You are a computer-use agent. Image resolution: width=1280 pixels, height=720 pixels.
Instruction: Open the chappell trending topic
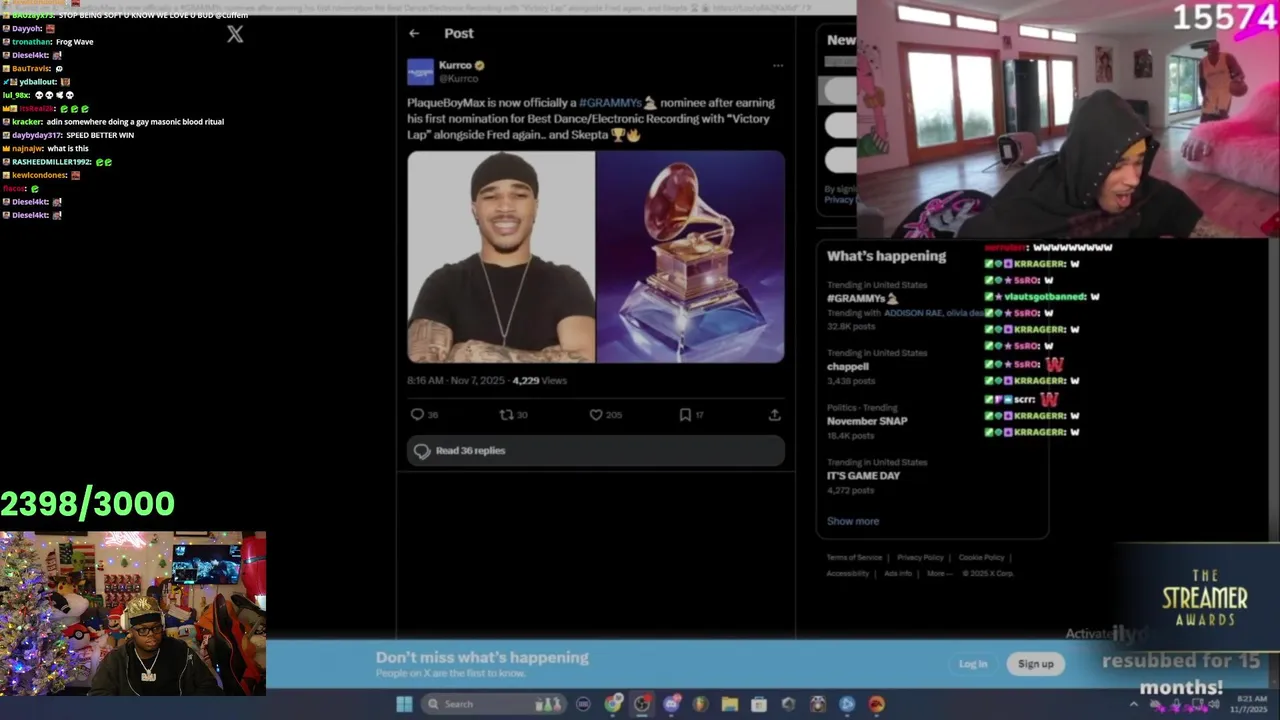pos(848,366)
